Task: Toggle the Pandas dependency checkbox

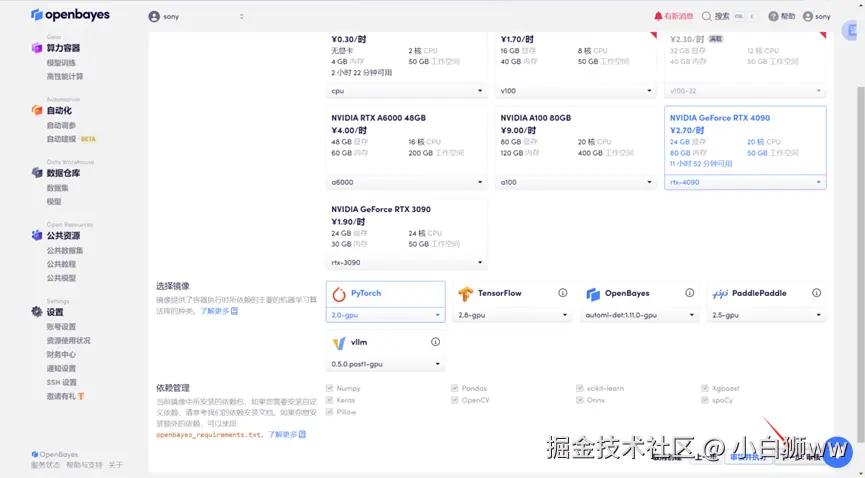Action: [x=455, y=388]
